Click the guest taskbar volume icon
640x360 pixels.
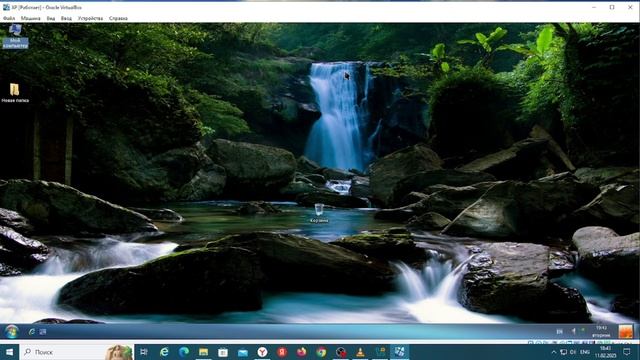point(573,331)
